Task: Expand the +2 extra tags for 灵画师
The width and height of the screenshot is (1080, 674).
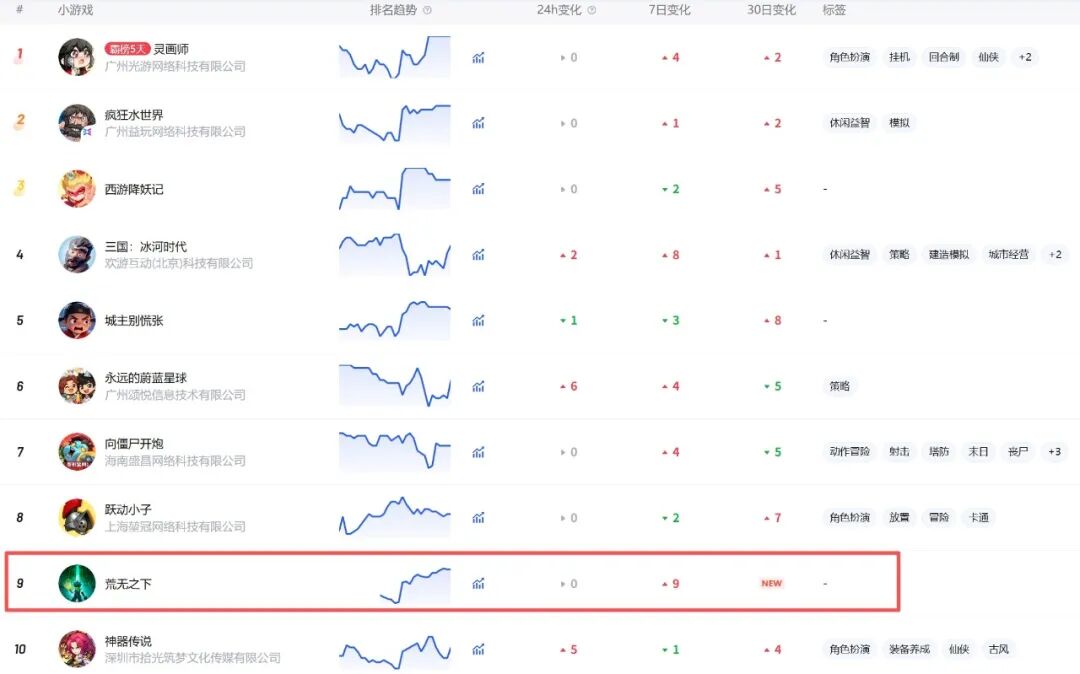Action: [1025, 57]
